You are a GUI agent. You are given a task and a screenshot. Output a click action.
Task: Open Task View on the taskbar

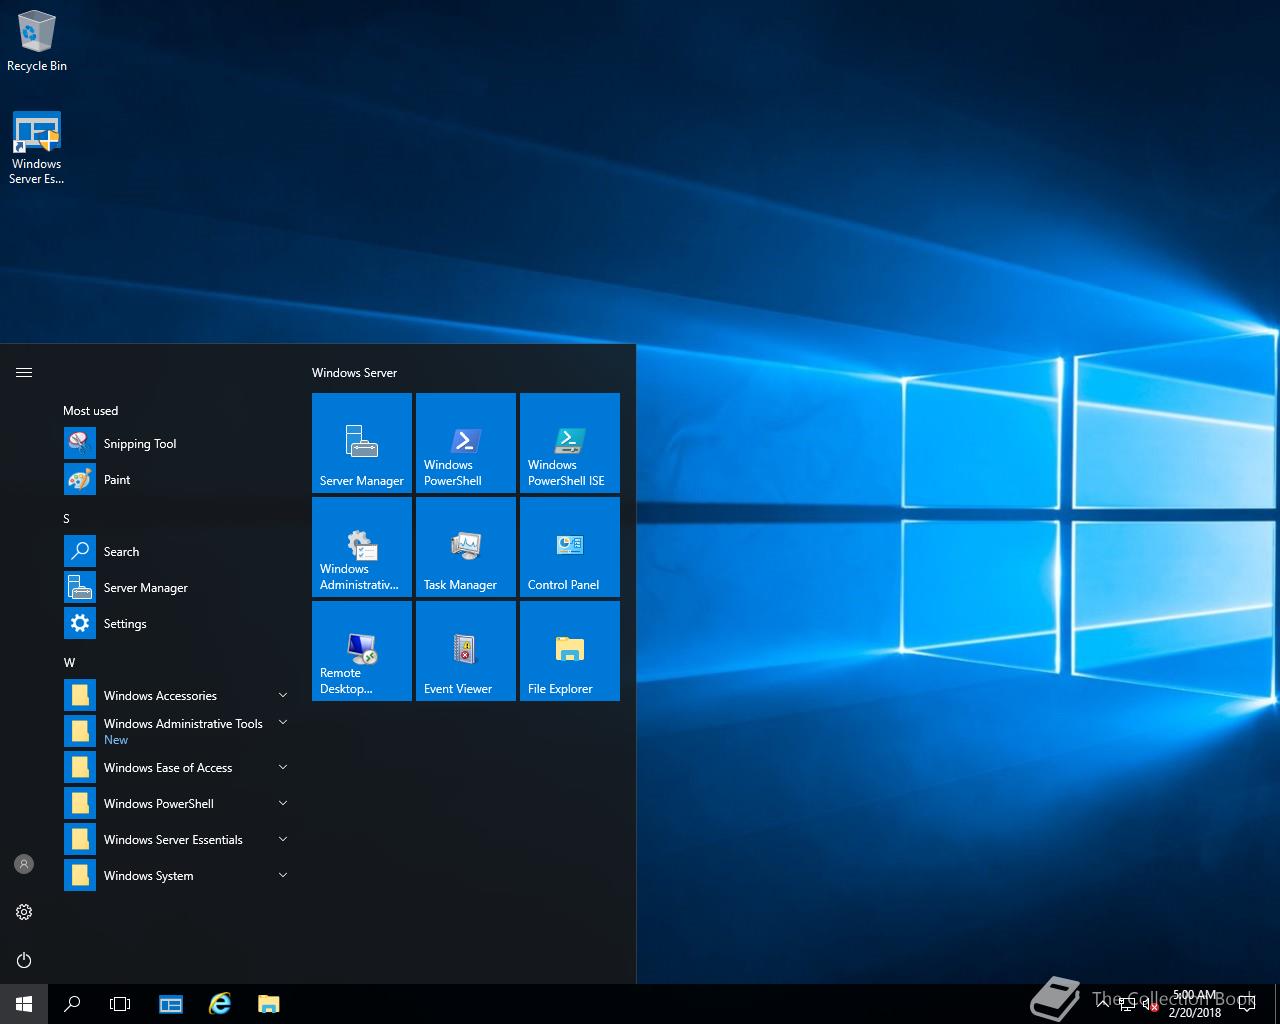(120, 1004)
